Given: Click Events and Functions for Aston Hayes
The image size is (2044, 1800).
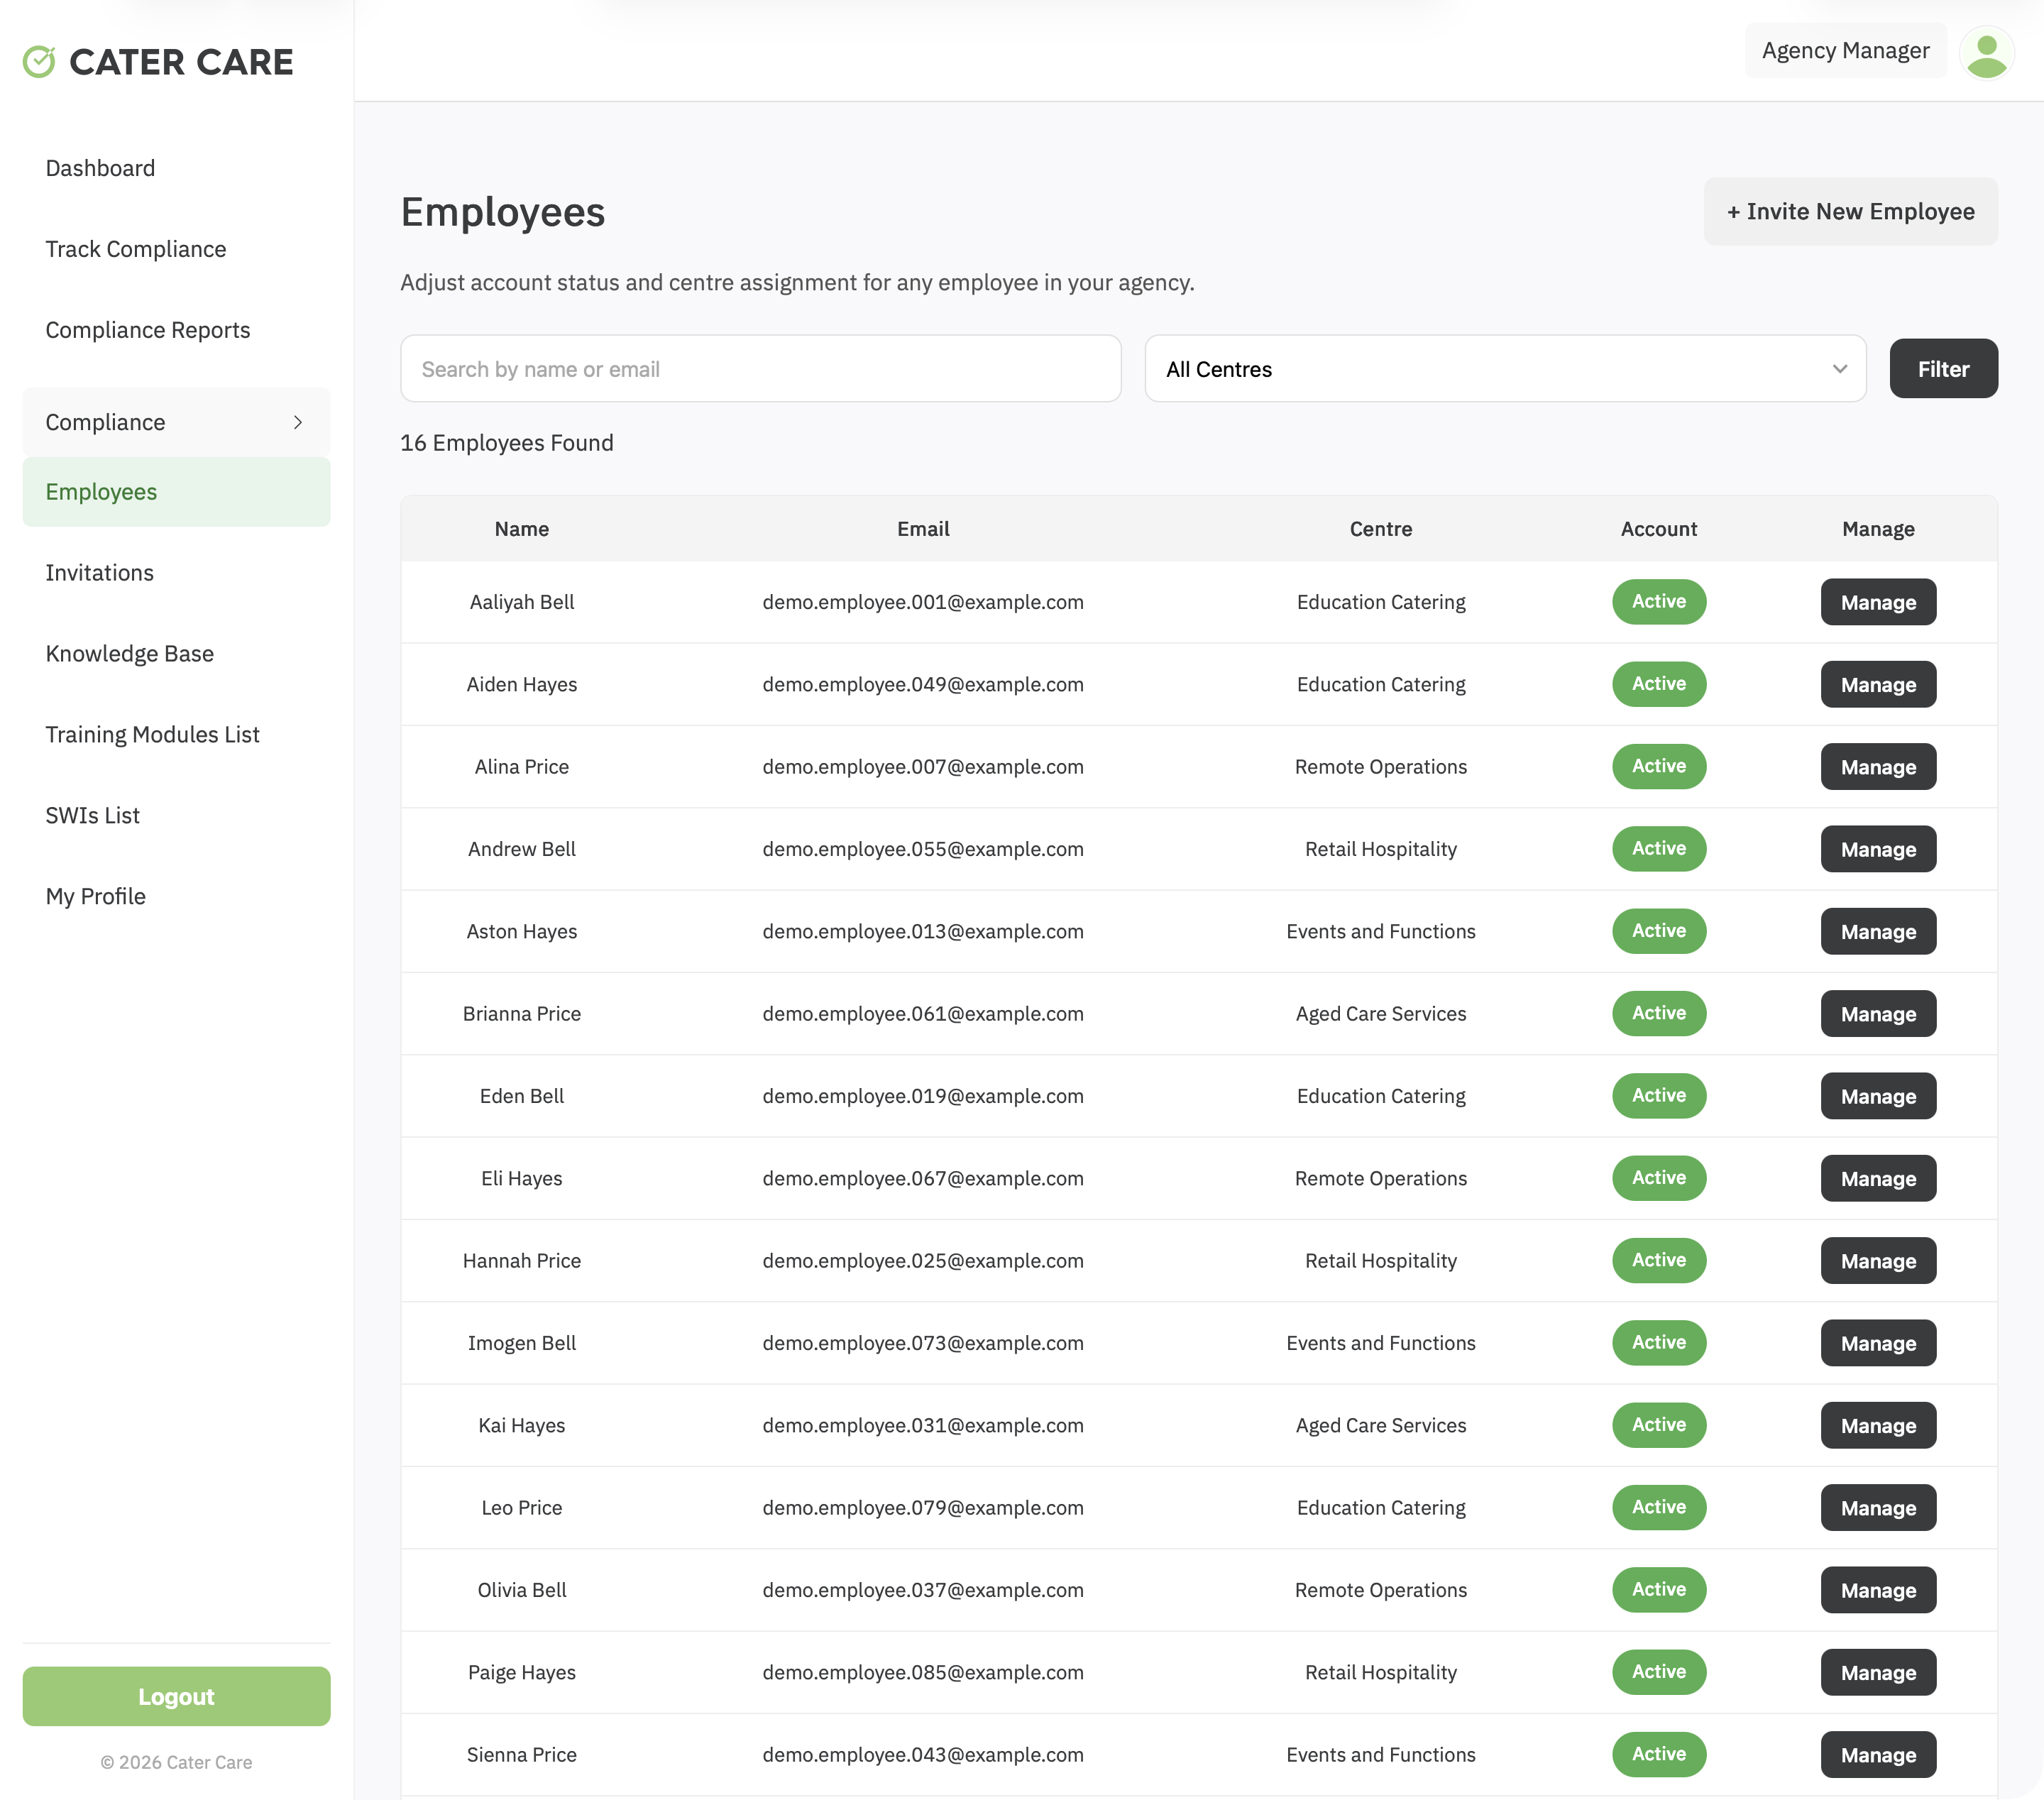Looking at the screenshot, I should point(1381,932).
